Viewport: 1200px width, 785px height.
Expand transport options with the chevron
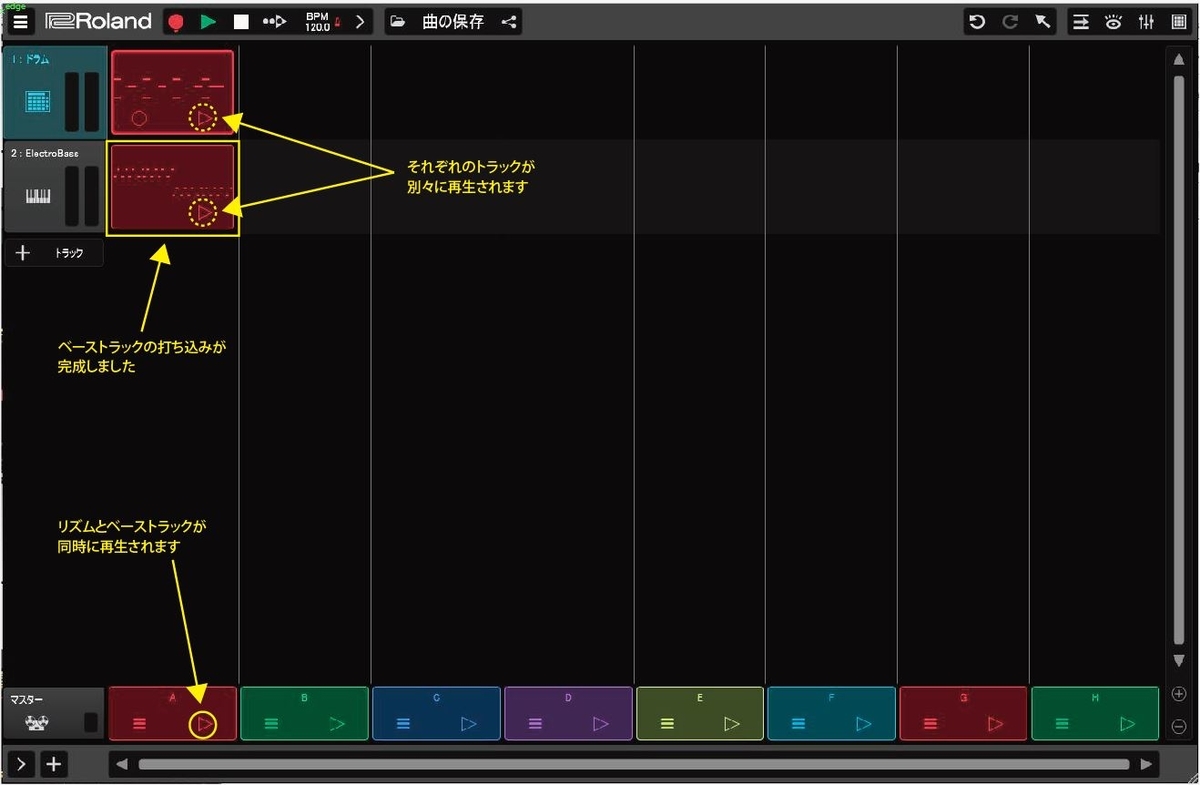pos(360,22)
